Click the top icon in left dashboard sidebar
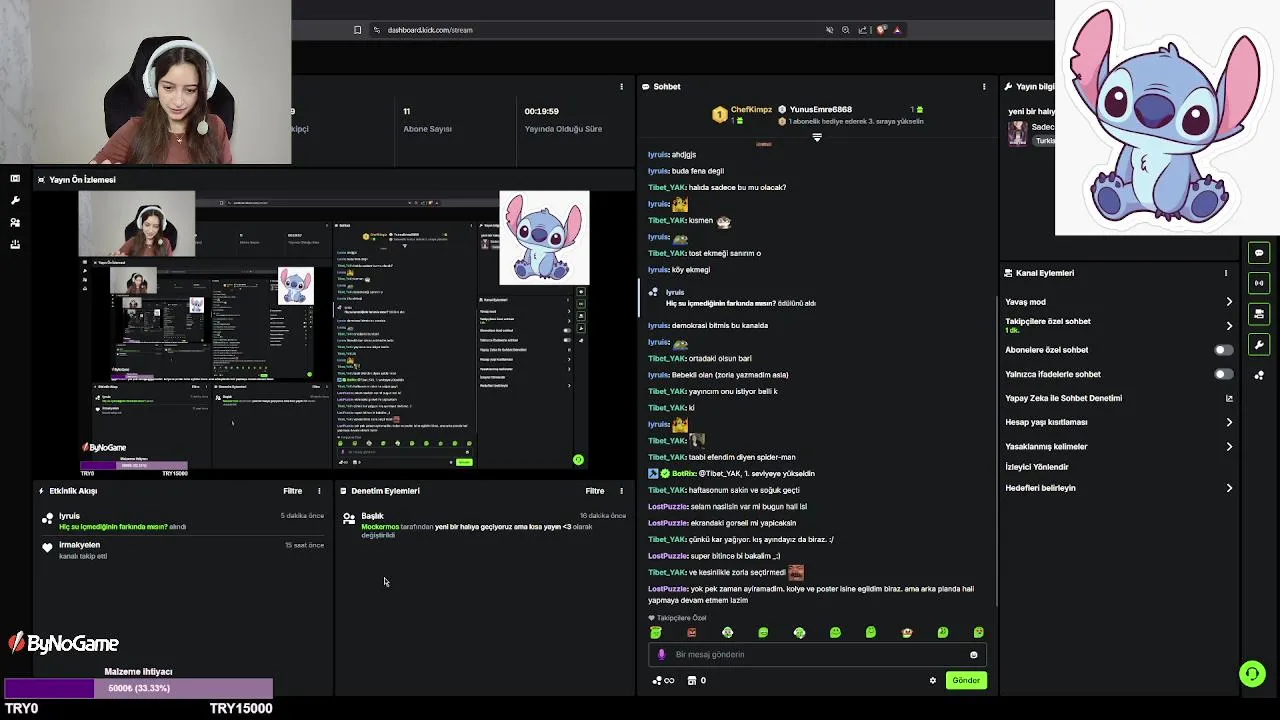The image size is (1280, 720). tap(15, 179)
